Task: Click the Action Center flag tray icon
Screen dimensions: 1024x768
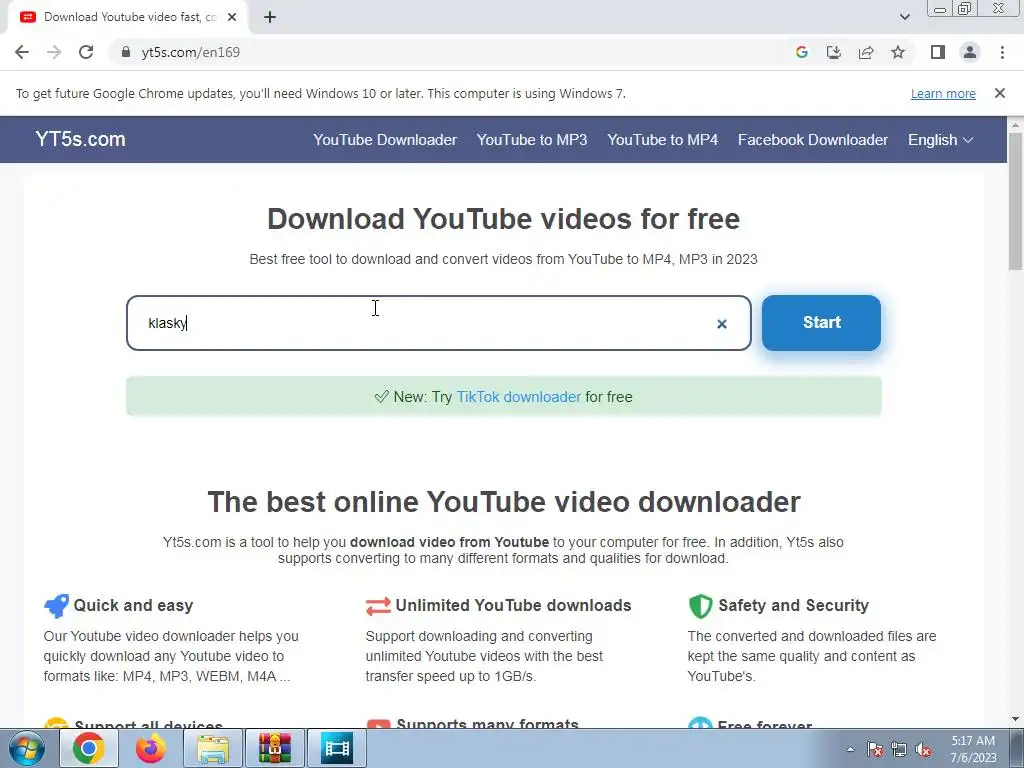Action: 875,749
